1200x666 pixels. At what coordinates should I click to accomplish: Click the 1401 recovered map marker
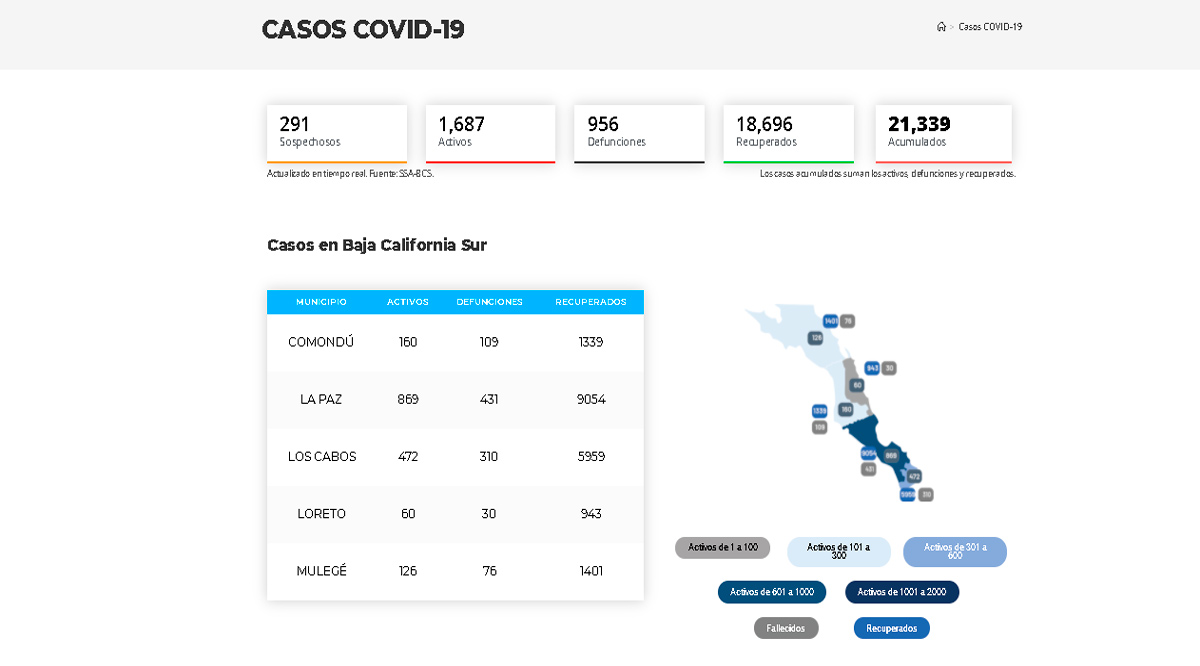830,321
